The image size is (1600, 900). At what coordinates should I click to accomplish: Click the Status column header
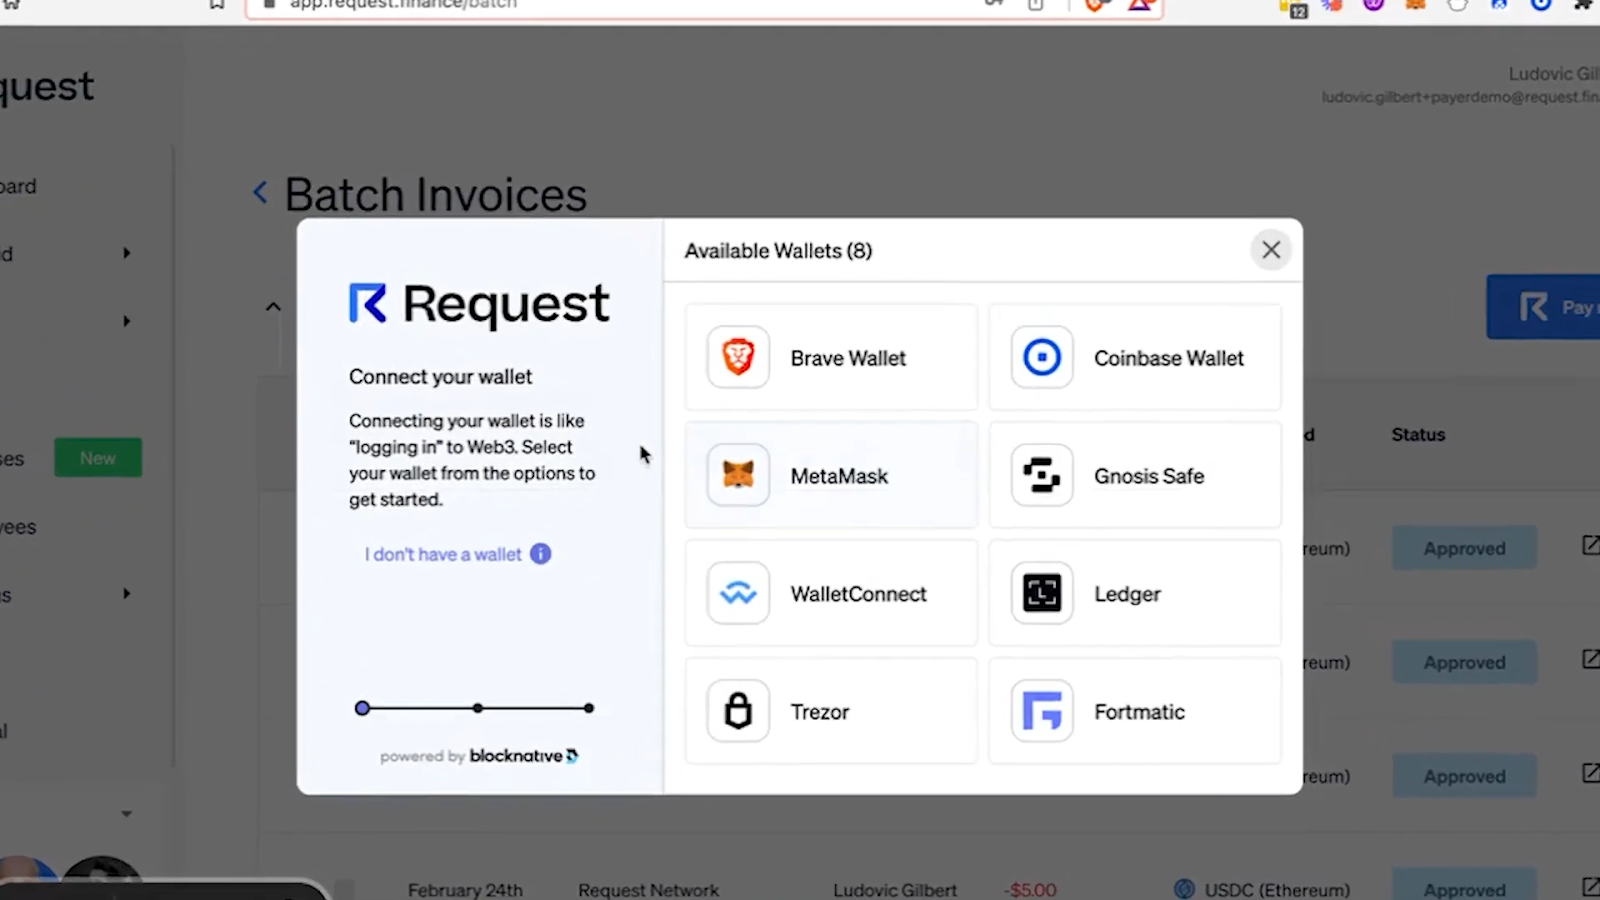tap(1418, 435)
